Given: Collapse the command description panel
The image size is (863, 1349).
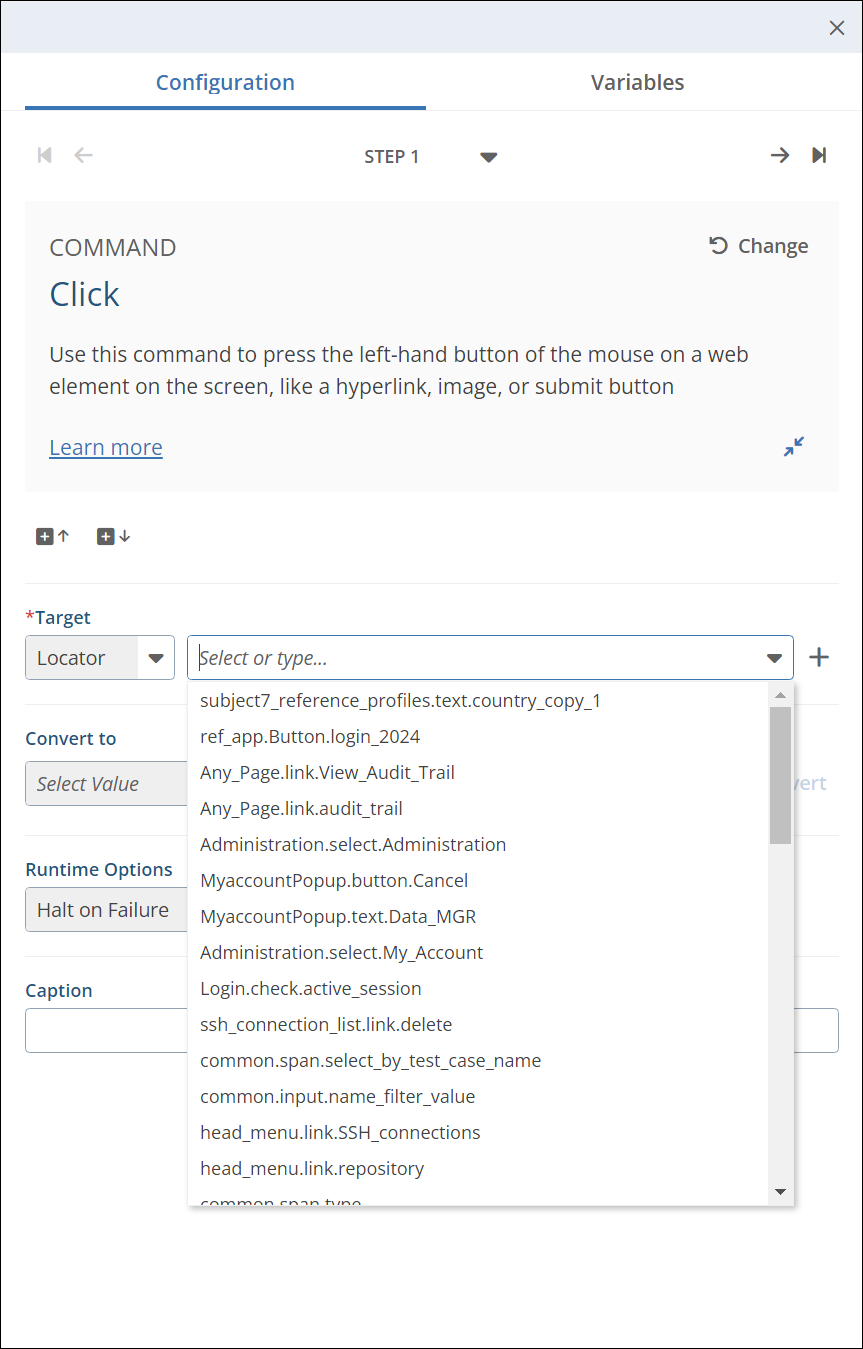Looking at the screenshot, I should (x=794, y=447).
